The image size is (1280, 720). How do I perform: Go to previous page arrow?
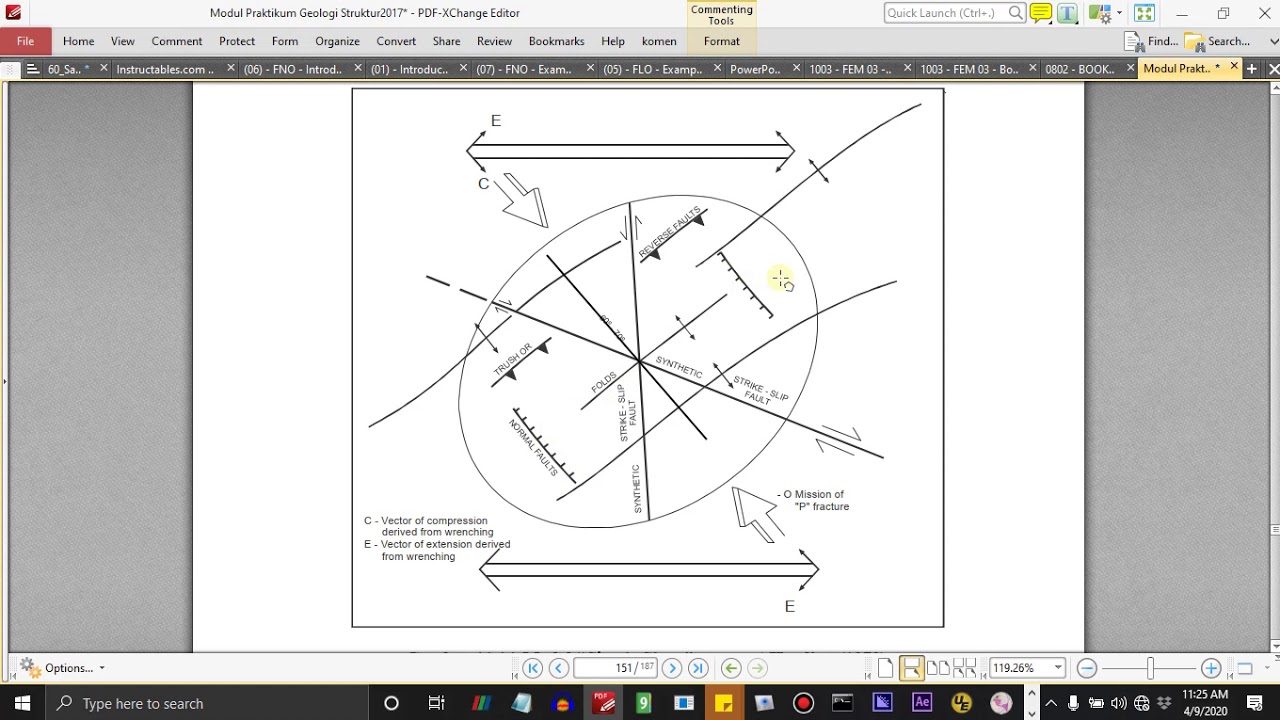[x=559, y=668]
